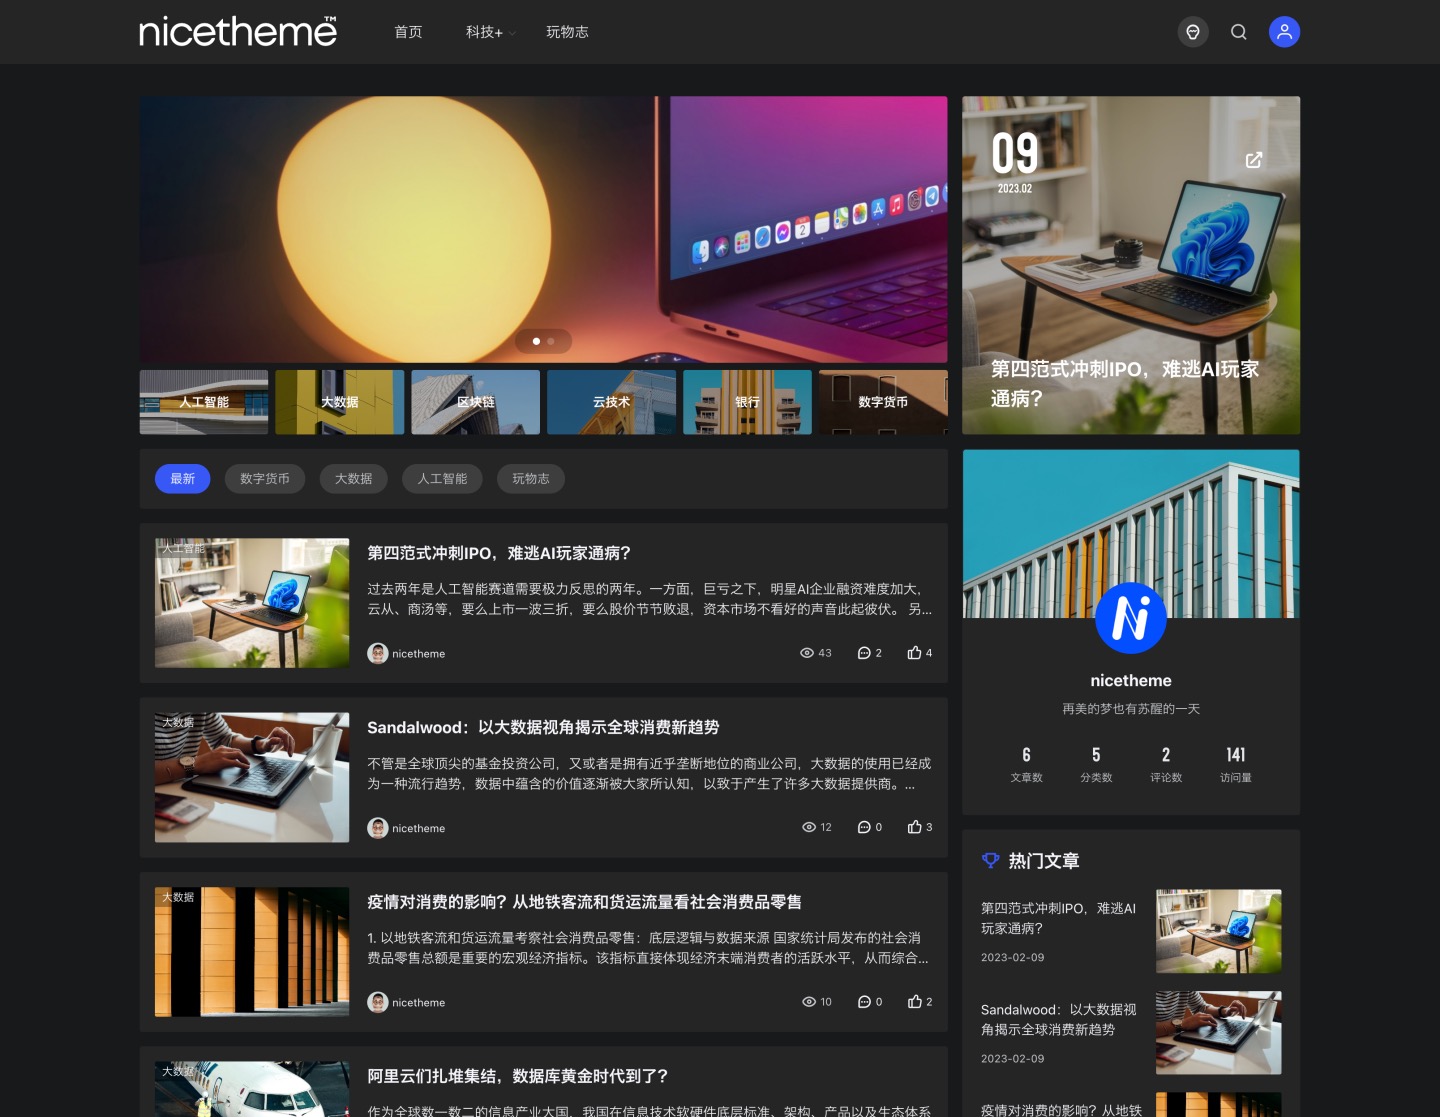Click the 文章数 stat showing 6
The height and width of the screenshot is (1117, 1440).
tap(1026, 764)
